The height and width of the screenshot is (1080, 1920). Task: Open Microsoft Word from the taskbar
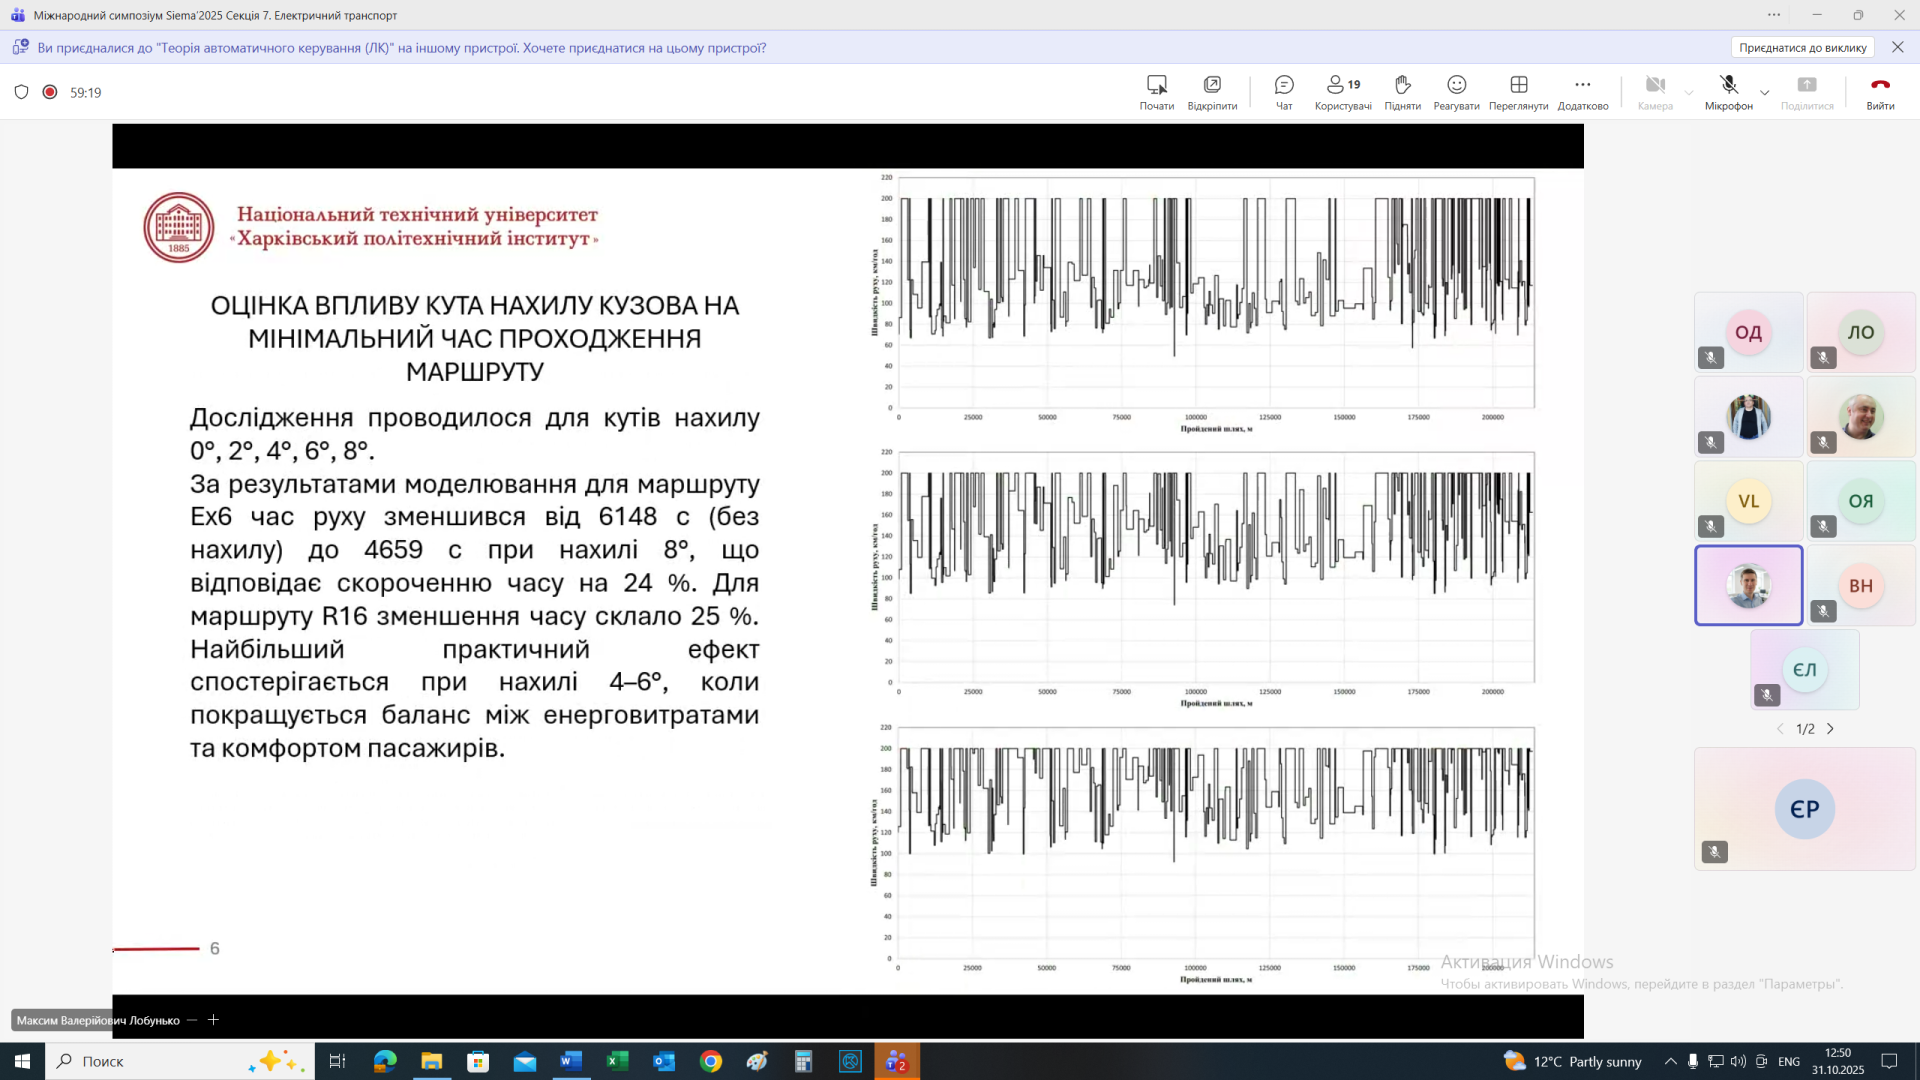click(x=570, y=1061)
